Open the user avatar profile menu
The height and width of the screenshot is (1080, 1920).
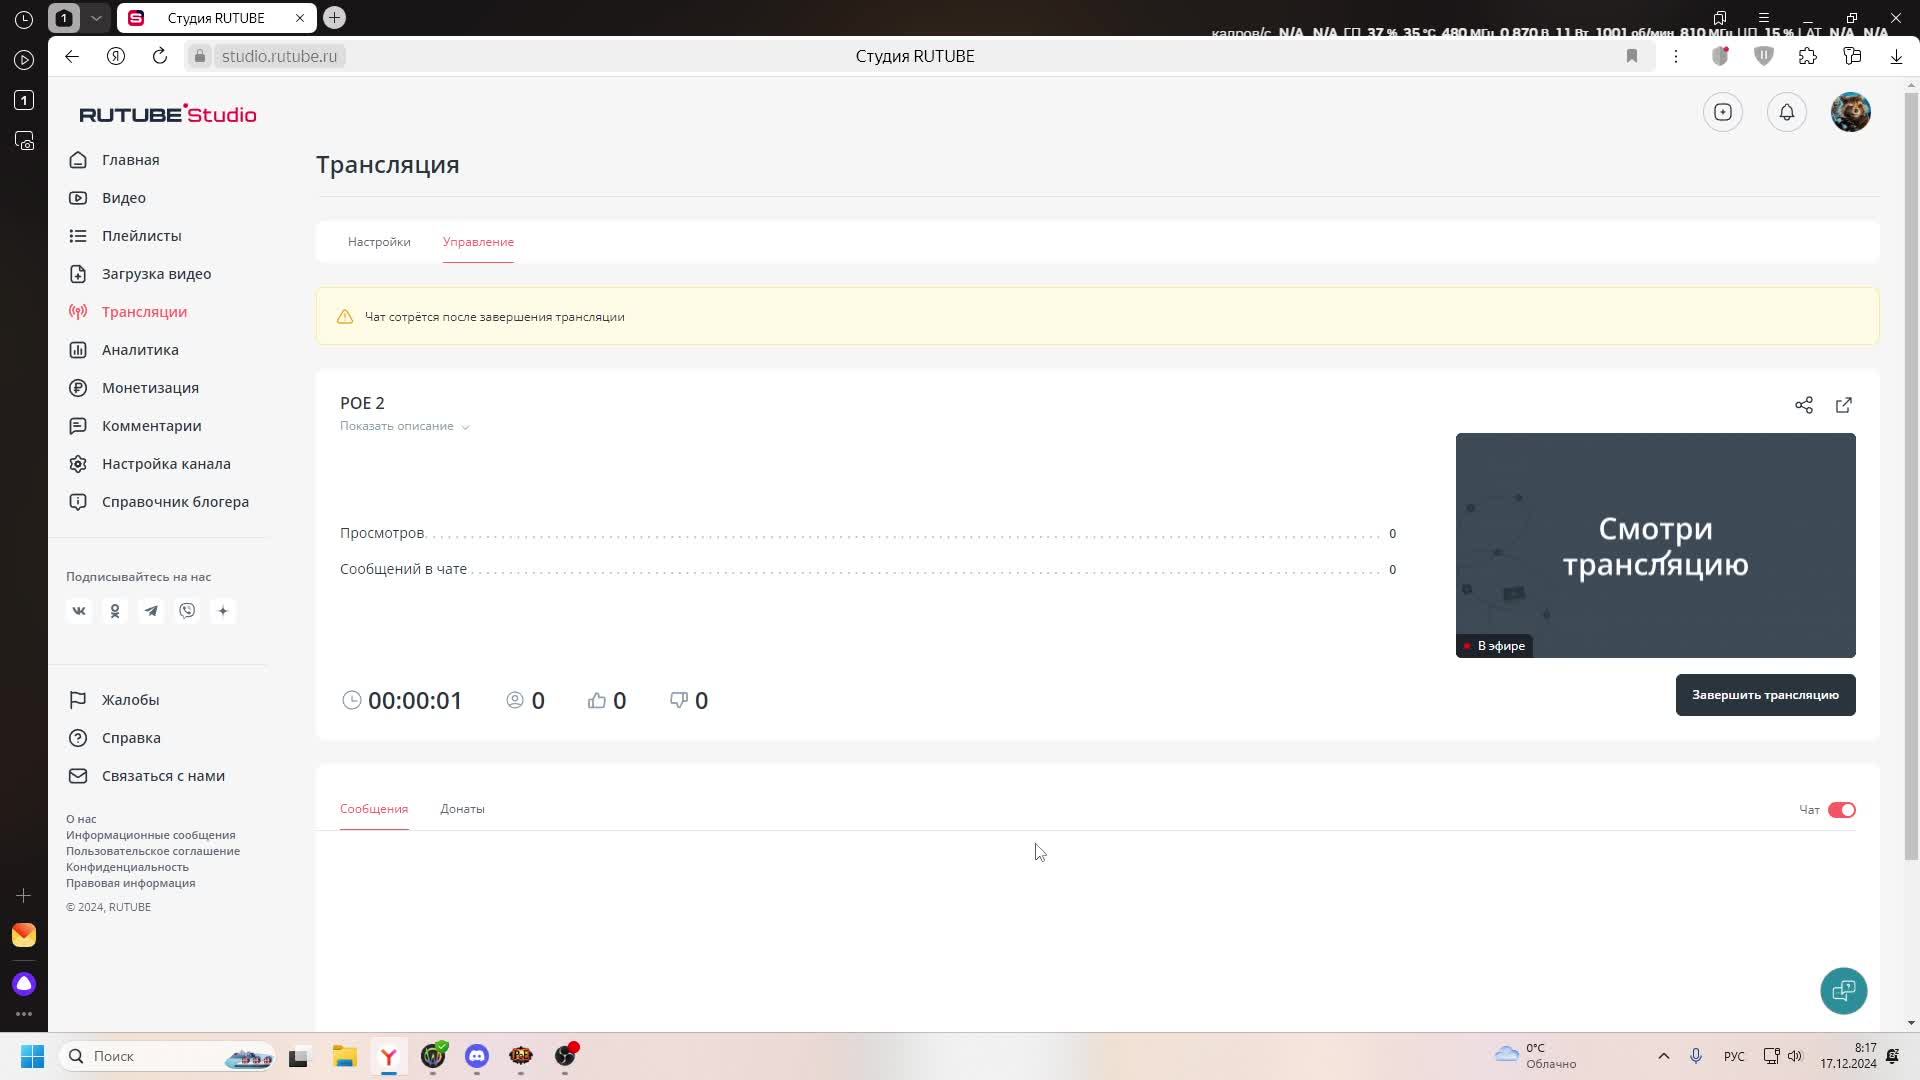(1850, 112)
